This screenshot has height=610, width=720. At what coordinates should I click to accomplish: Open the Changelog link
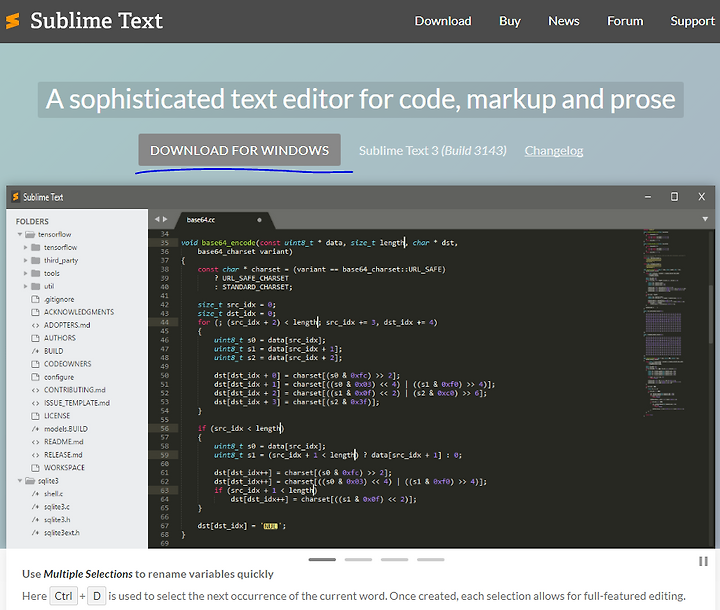coord(554,151)
